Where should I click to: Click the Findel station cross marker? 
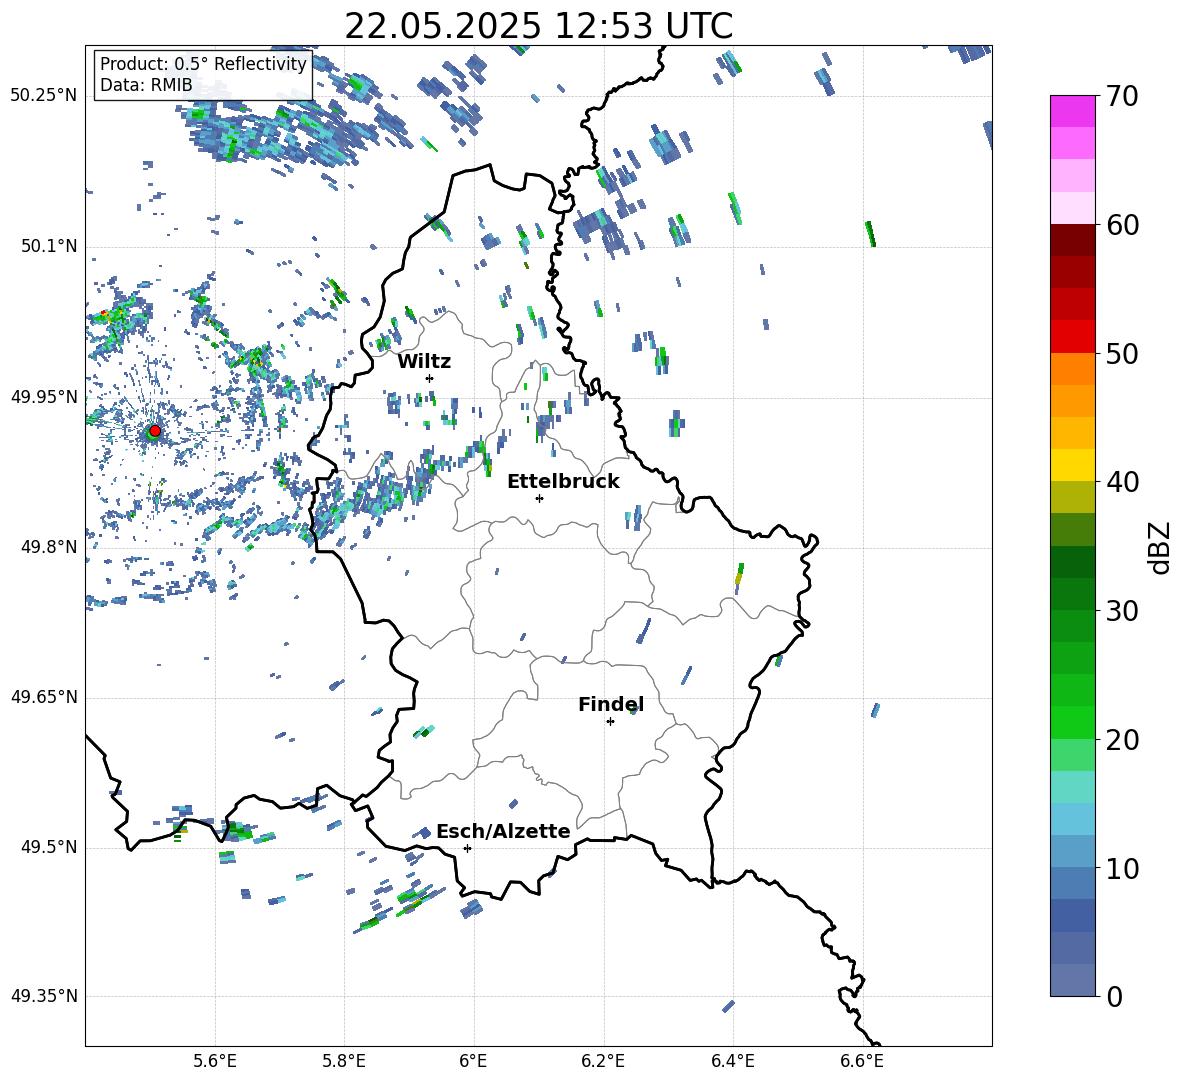coord(610,722)
